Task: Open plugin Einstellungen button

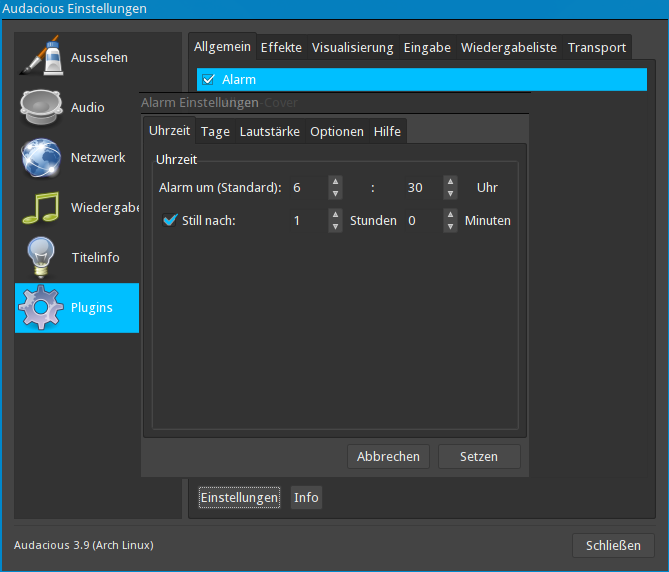Action: [x=239, y=497]
